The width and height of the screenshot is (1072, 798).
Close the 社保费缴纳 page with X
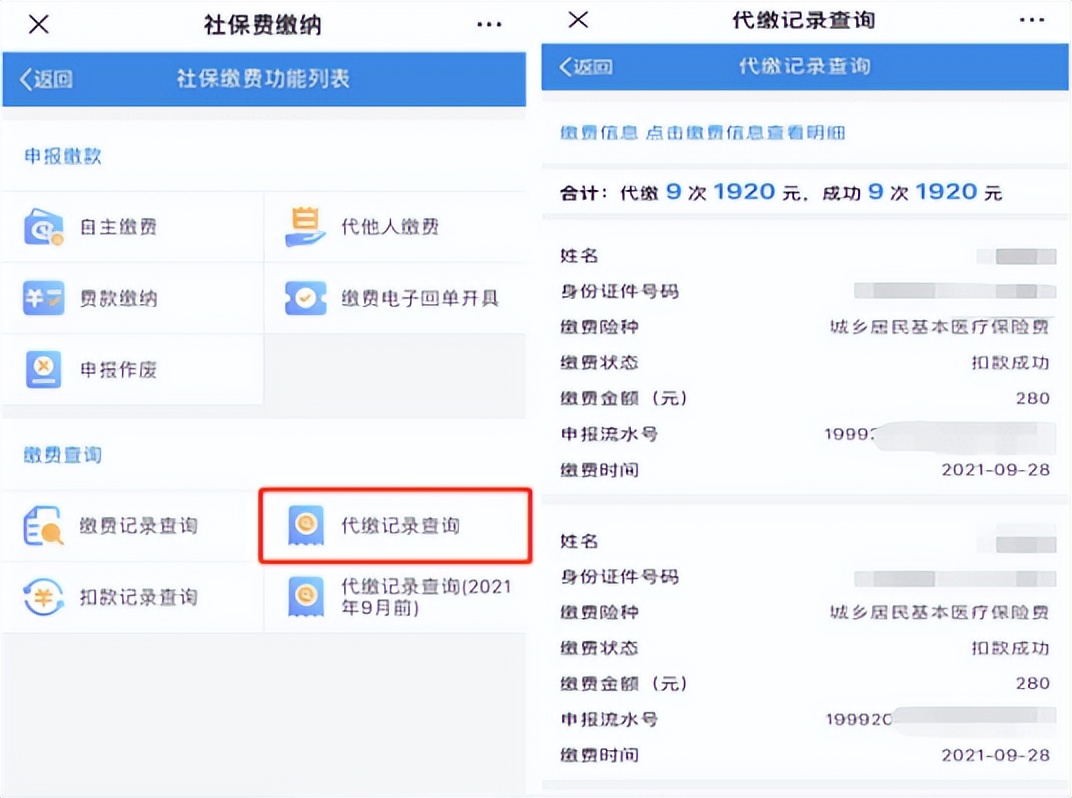point(38,25)
